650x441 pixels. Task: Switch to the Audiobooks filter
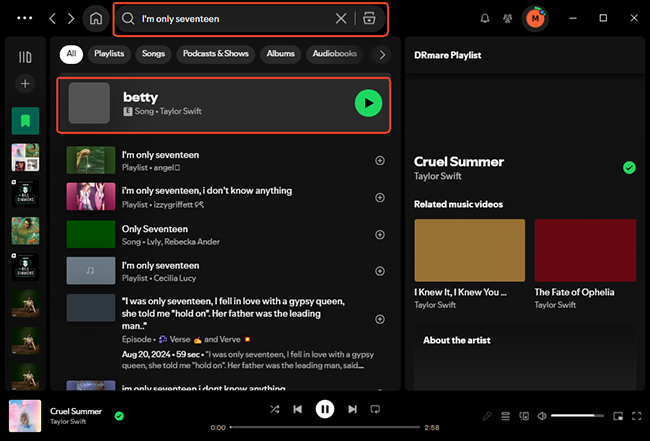[x=335, y=54]
